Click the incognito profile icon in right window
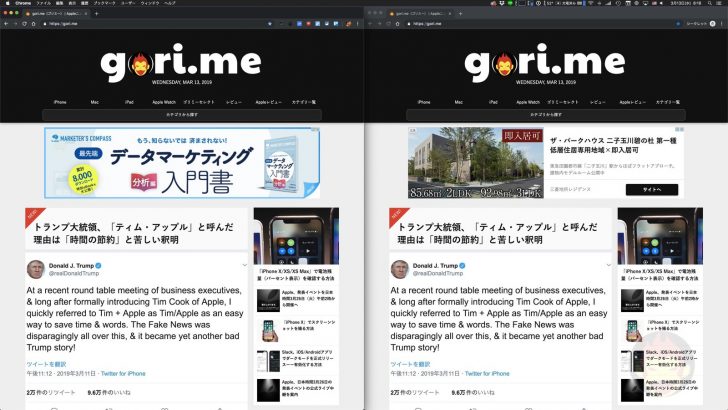The width and height of the screenshot is (728, 410). click(x=713, y=23)
